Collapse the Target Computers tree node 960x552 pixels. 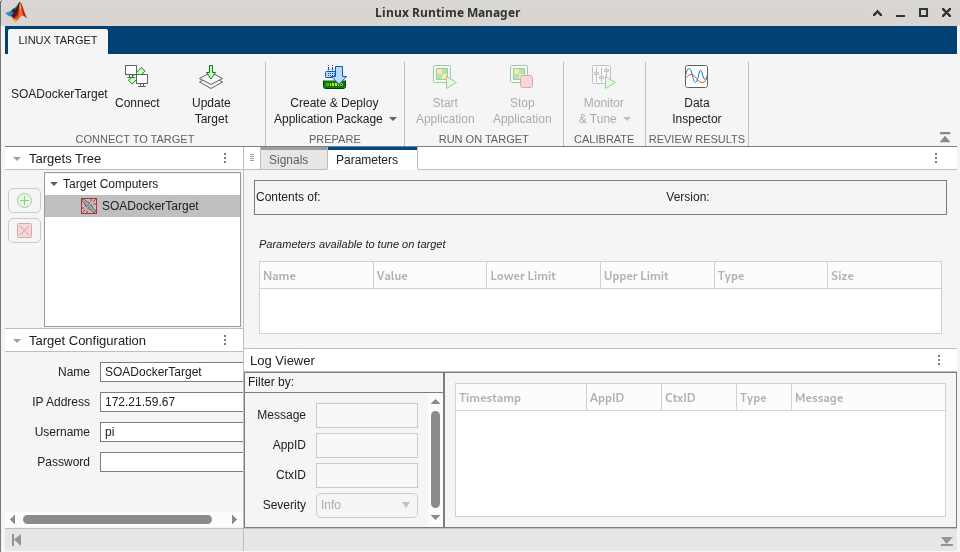[54, 184]
